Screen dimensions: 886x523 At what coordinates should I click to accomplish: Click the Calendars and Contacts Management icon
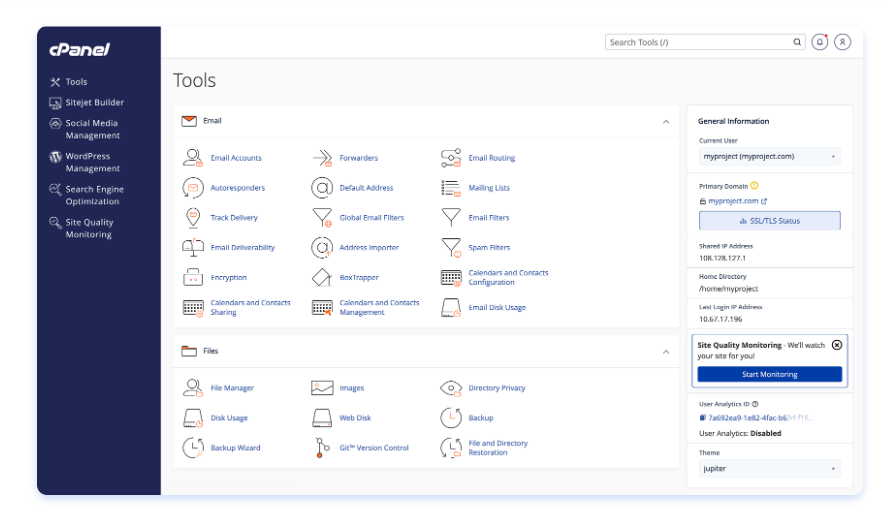(x=322, y=308)
